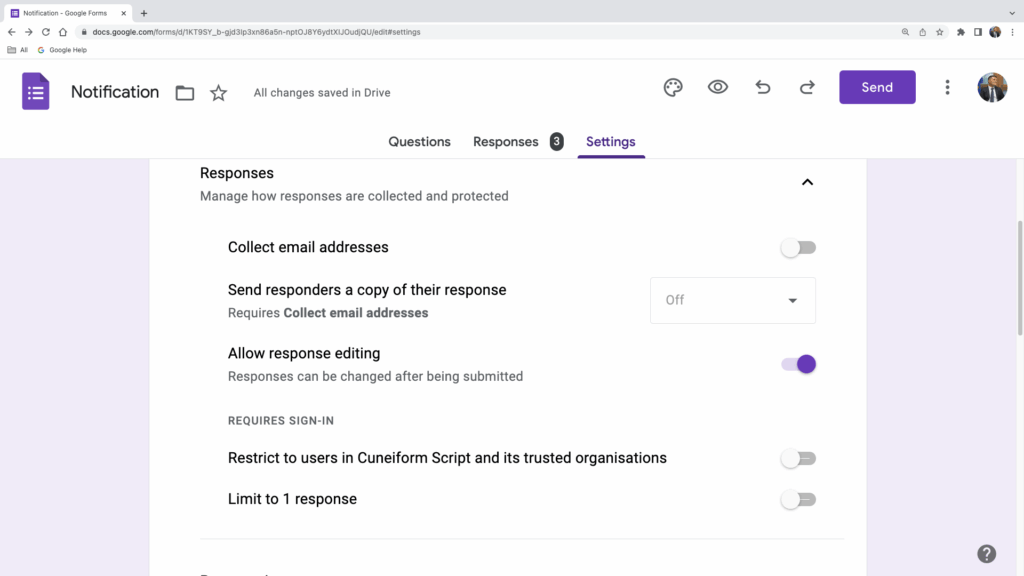Click the Send button
1024x576 pixels.
click(x=877, y=87)
